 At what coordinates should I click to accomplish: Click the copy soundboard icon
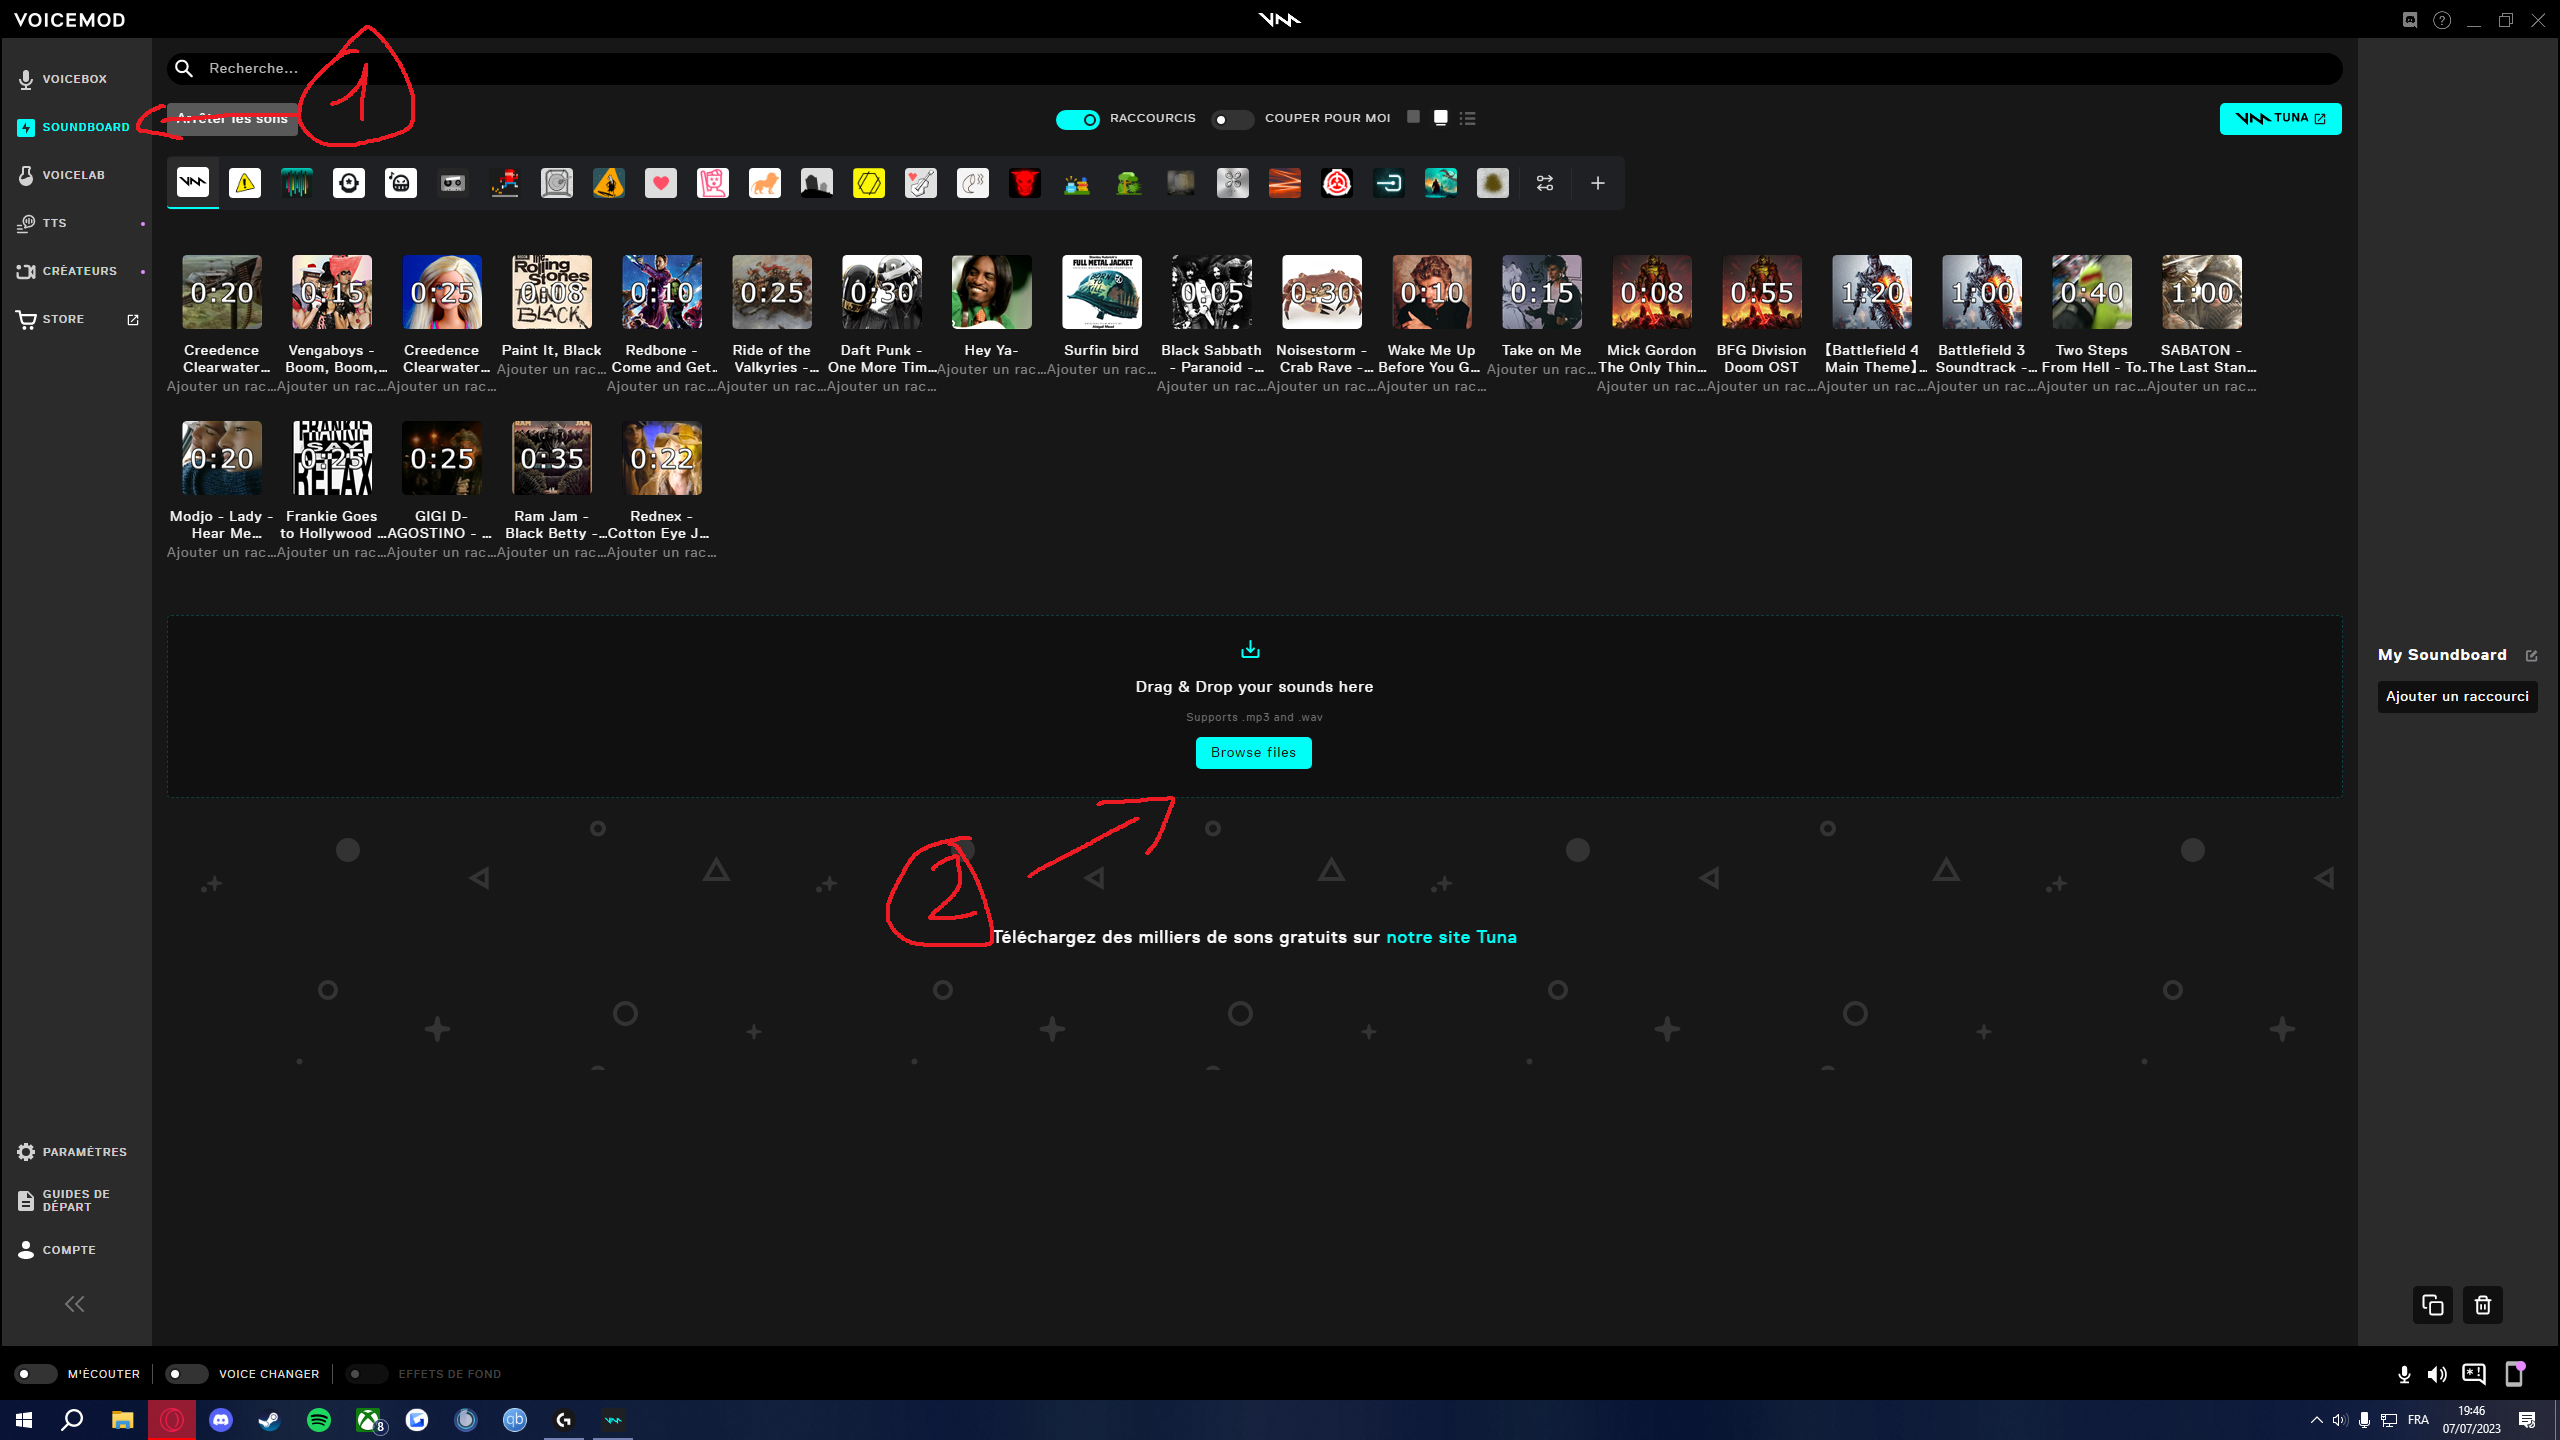2432,1305
